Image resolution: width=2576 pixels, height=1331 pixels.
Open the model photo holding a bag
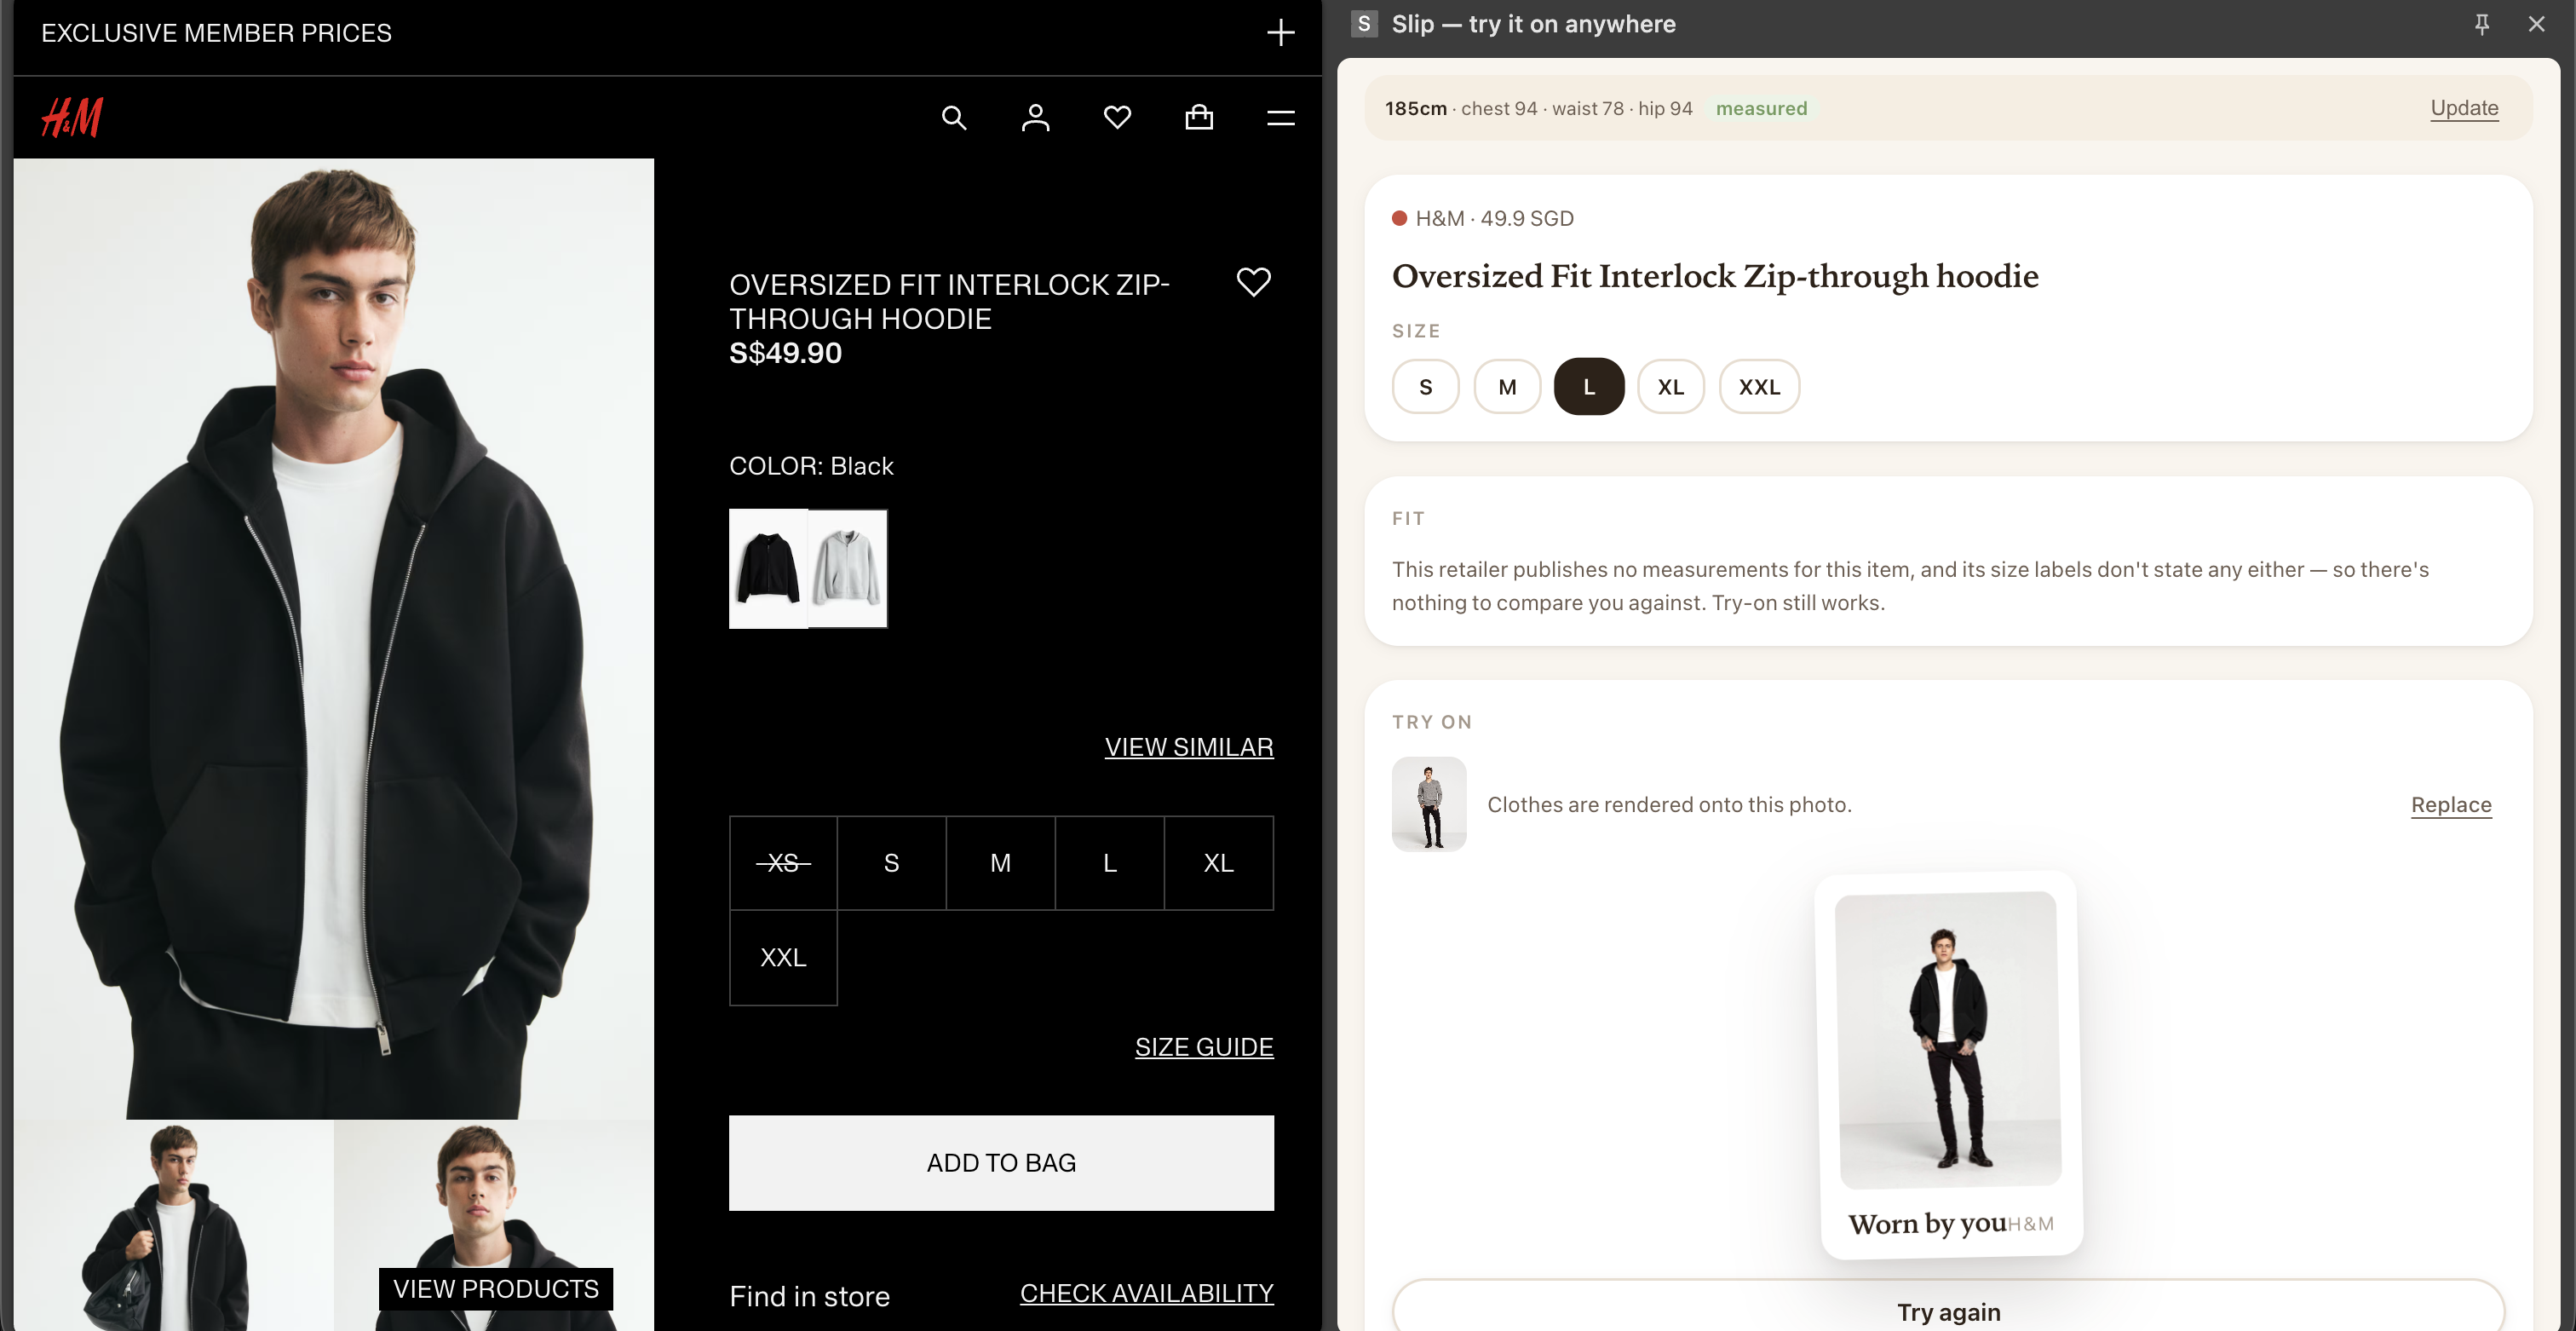(174, 1226)
